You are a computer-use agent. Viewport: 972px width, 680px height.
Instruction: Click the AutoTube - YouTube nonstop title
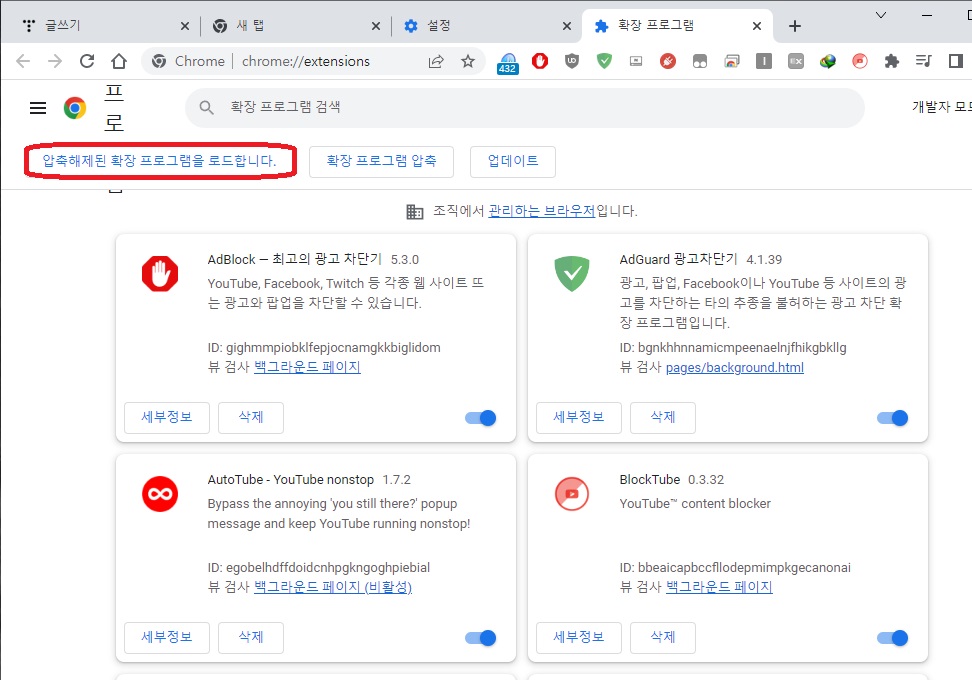click(291, 479)
